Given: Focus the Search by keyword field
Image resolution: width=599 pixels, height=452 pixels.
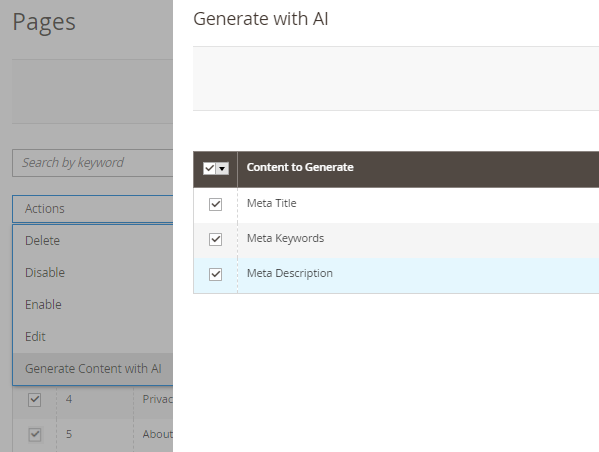Looking at the screenshot, I should [x=93, y=163].
